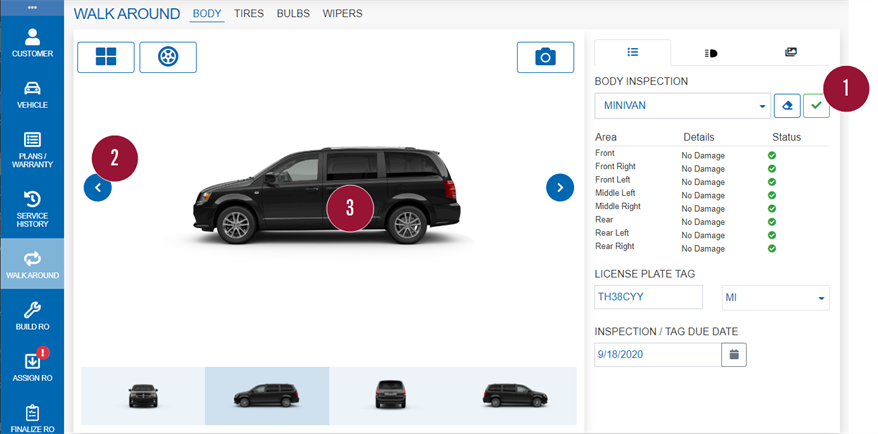Mark all no damage with green check
Viewport: 878px width, 434px height.
[816, 106]
